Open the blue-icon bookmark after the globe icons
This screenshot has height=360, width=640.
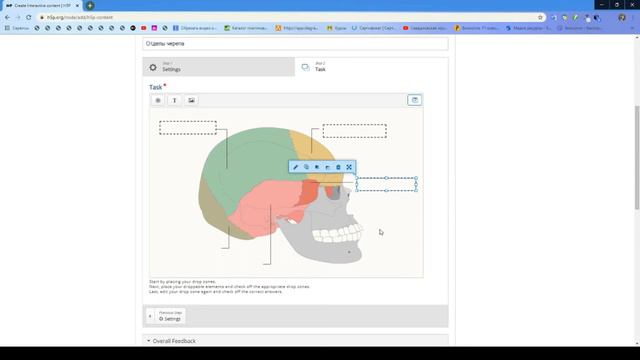[195, 28]
